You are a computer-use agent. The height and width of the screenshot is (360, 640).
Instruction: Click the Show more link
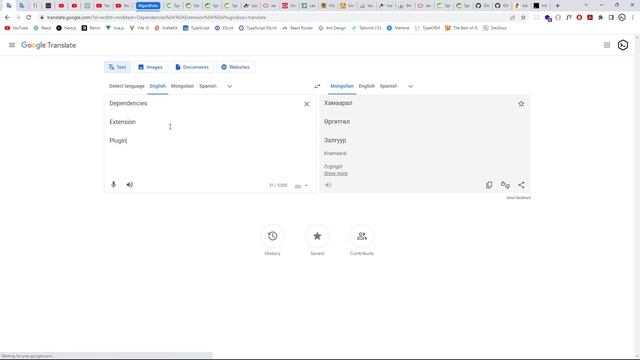click(336, 173)
